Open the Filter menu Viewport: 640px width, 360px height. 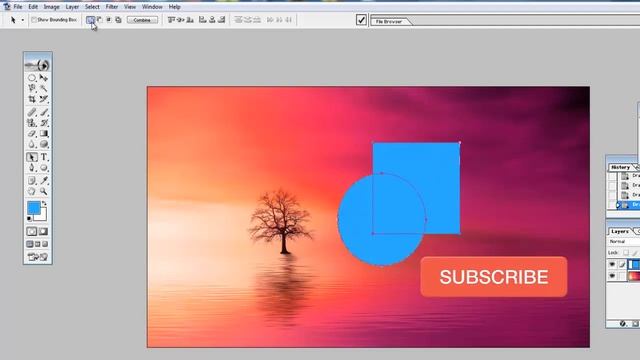112,7
